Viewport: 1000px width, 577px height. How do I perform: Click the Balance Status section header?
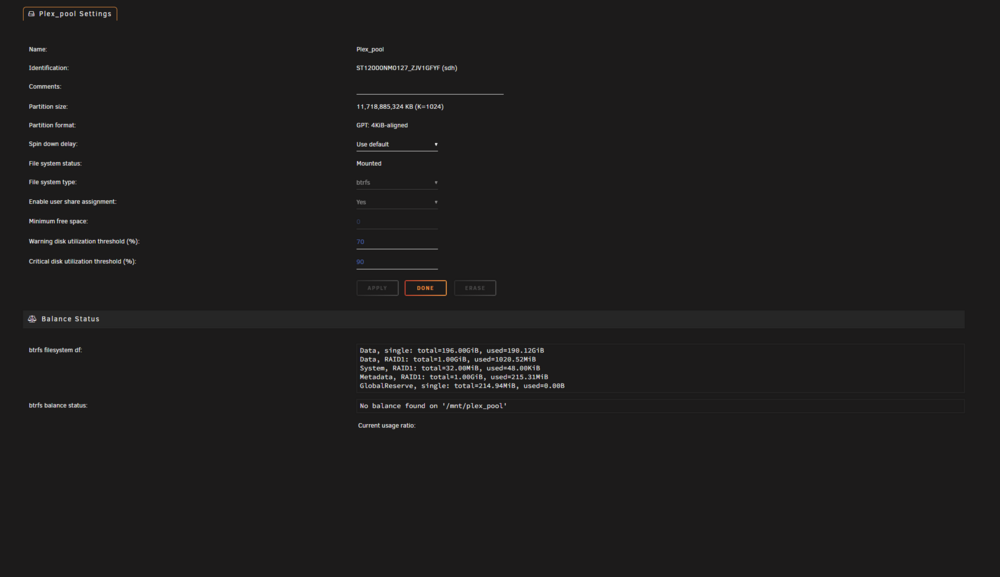(x=494, y=319)
